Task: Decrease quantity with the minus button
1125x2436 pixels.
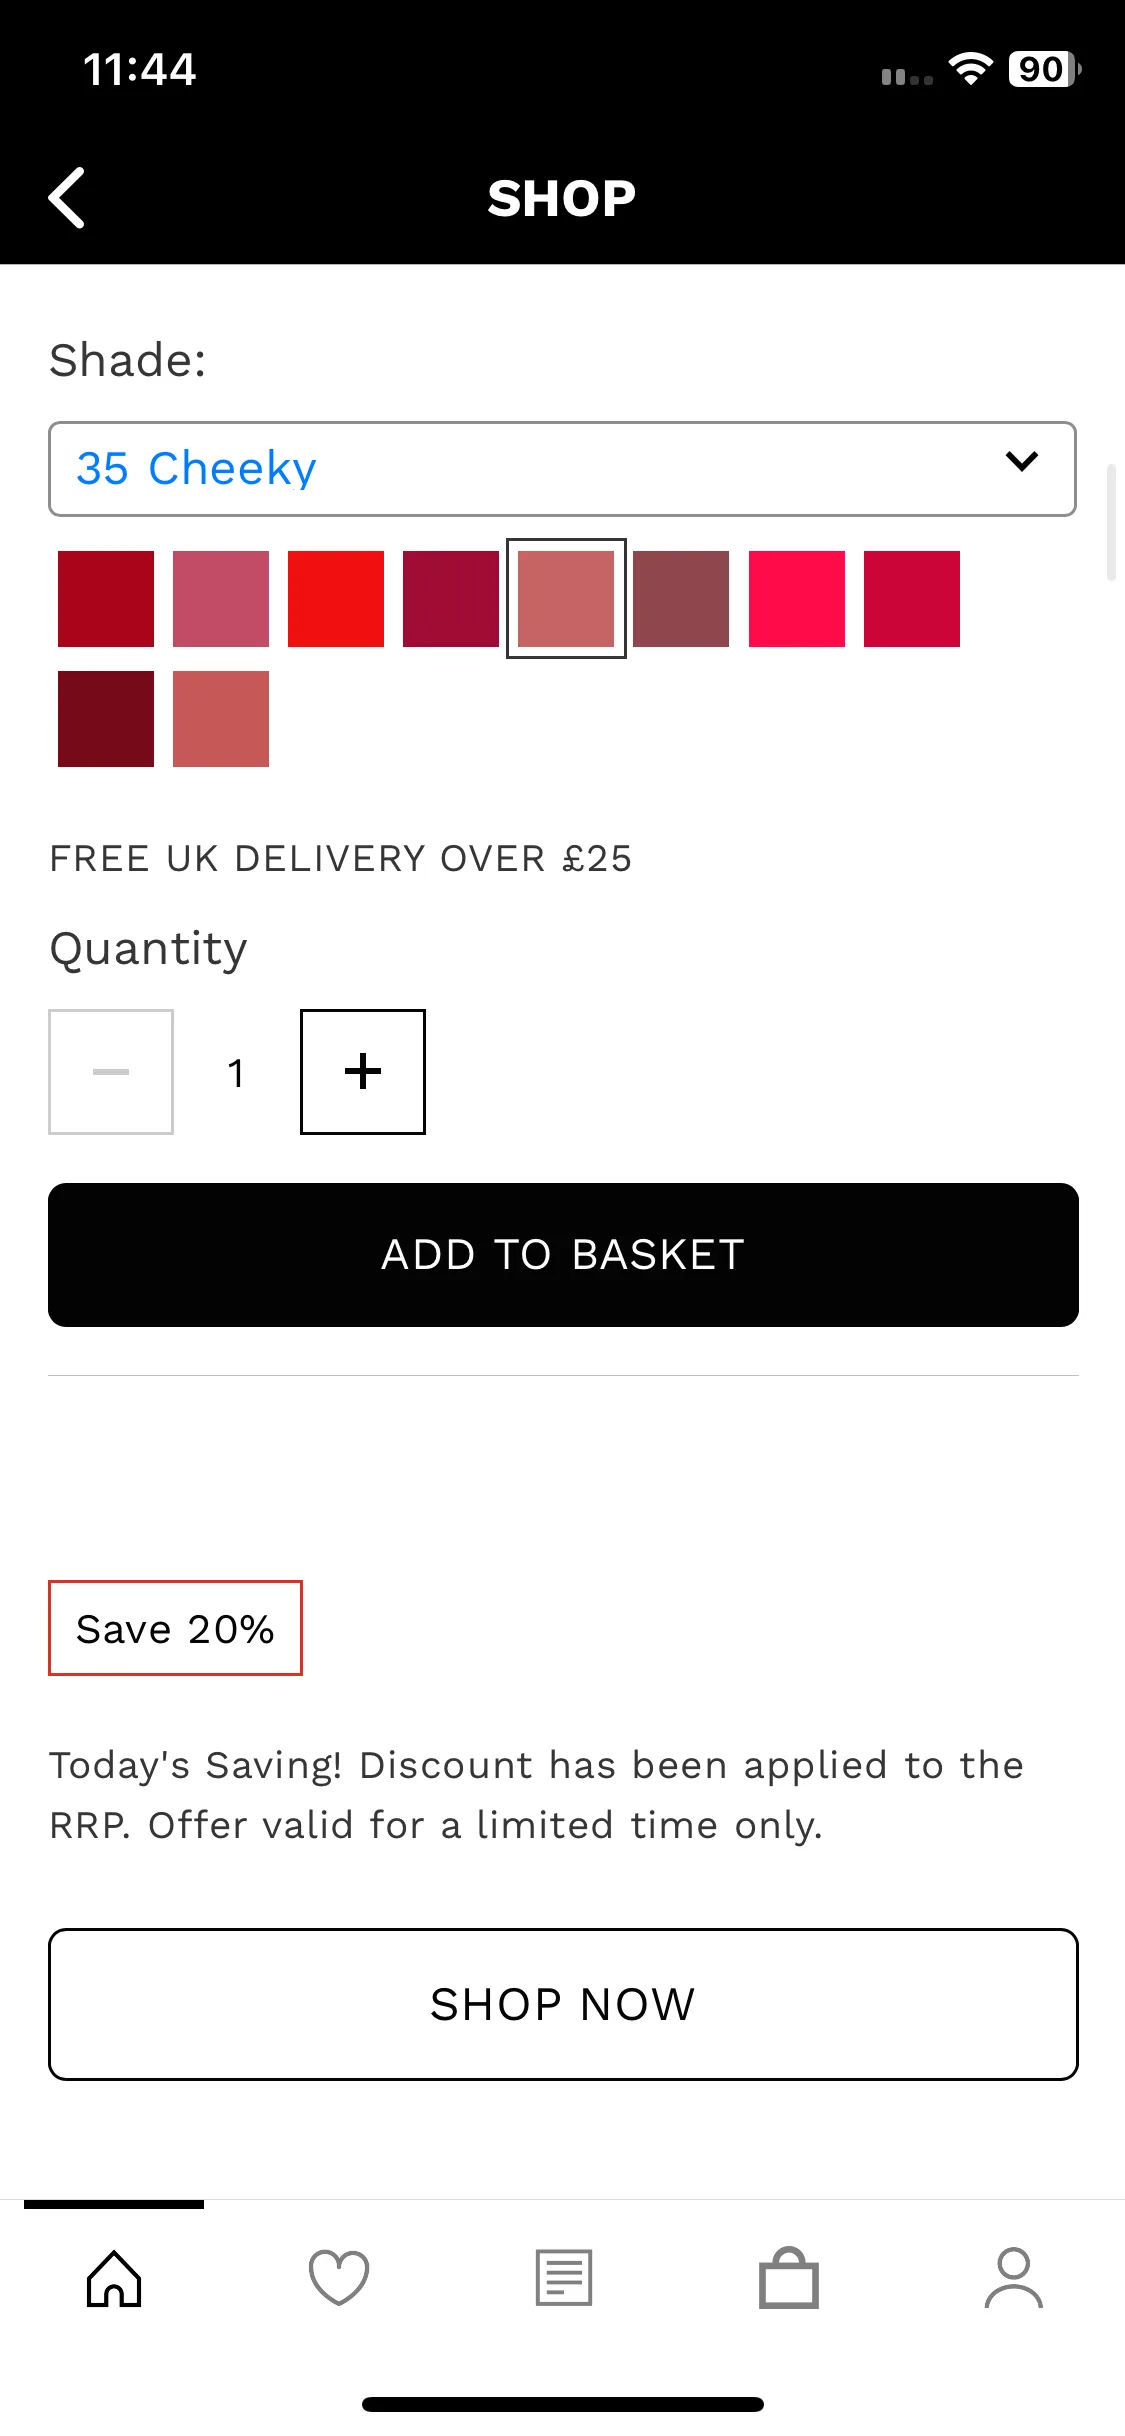Action: [x=111, y=1072]
